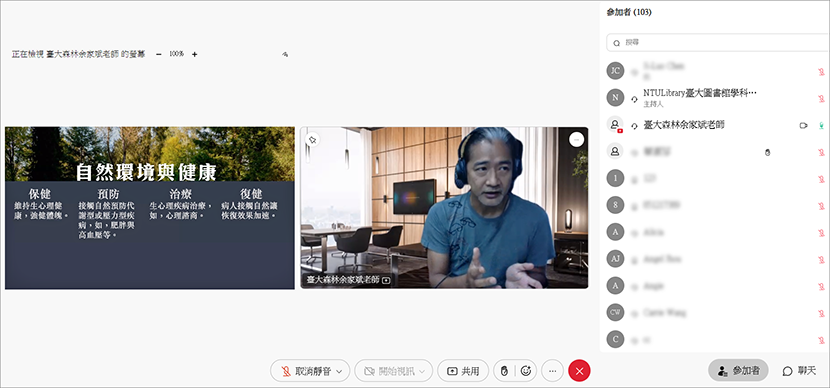The width and height of the screenshot is (830, 388).
Task: Toggle the 開始視訊 video button
Action: [389, 371]
